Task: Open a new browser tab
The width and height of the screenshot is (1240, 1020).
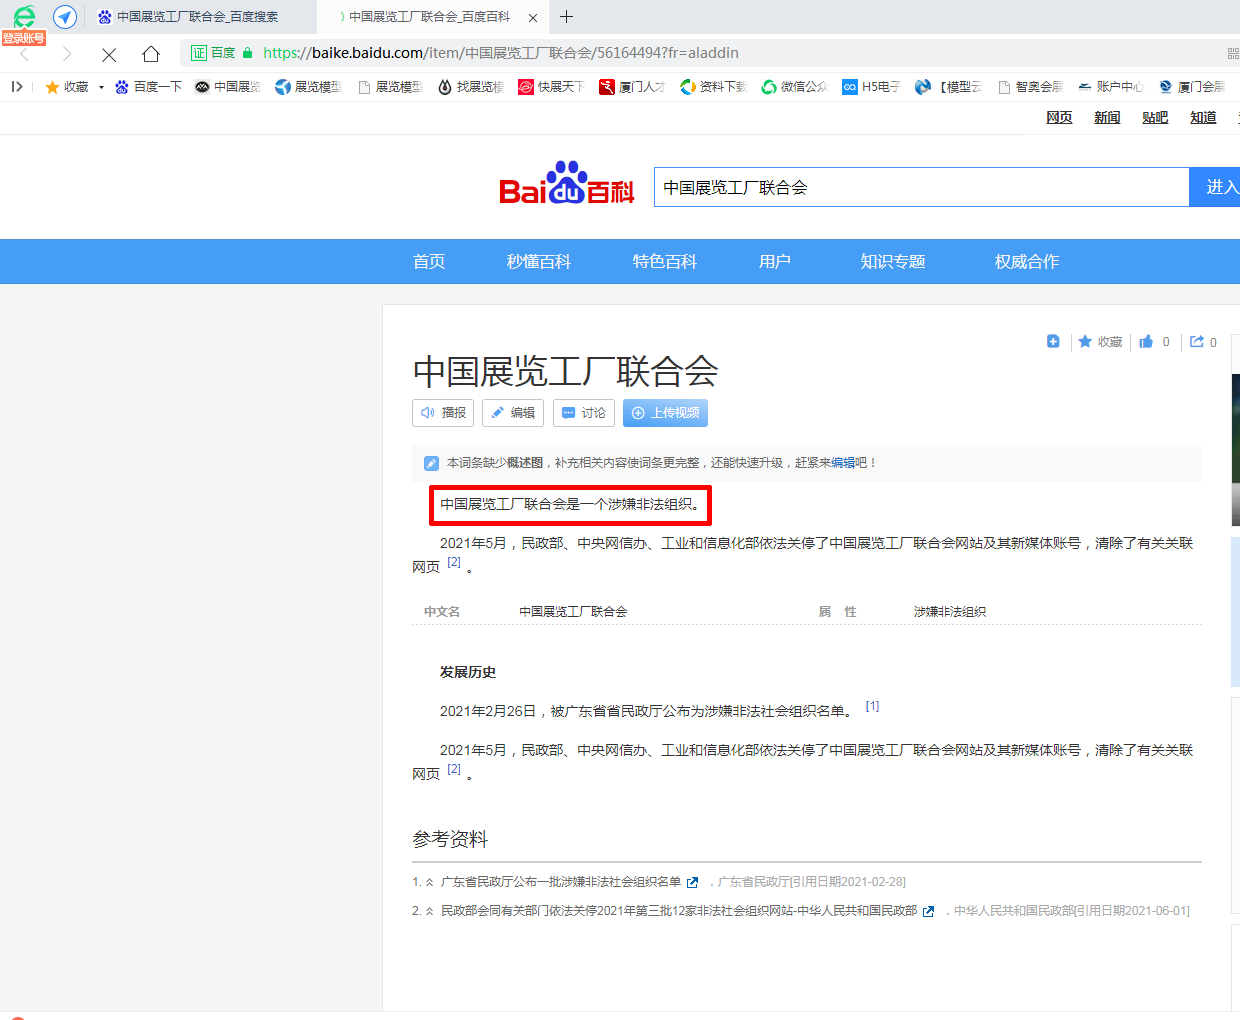Action: click(x=567, y=17)
